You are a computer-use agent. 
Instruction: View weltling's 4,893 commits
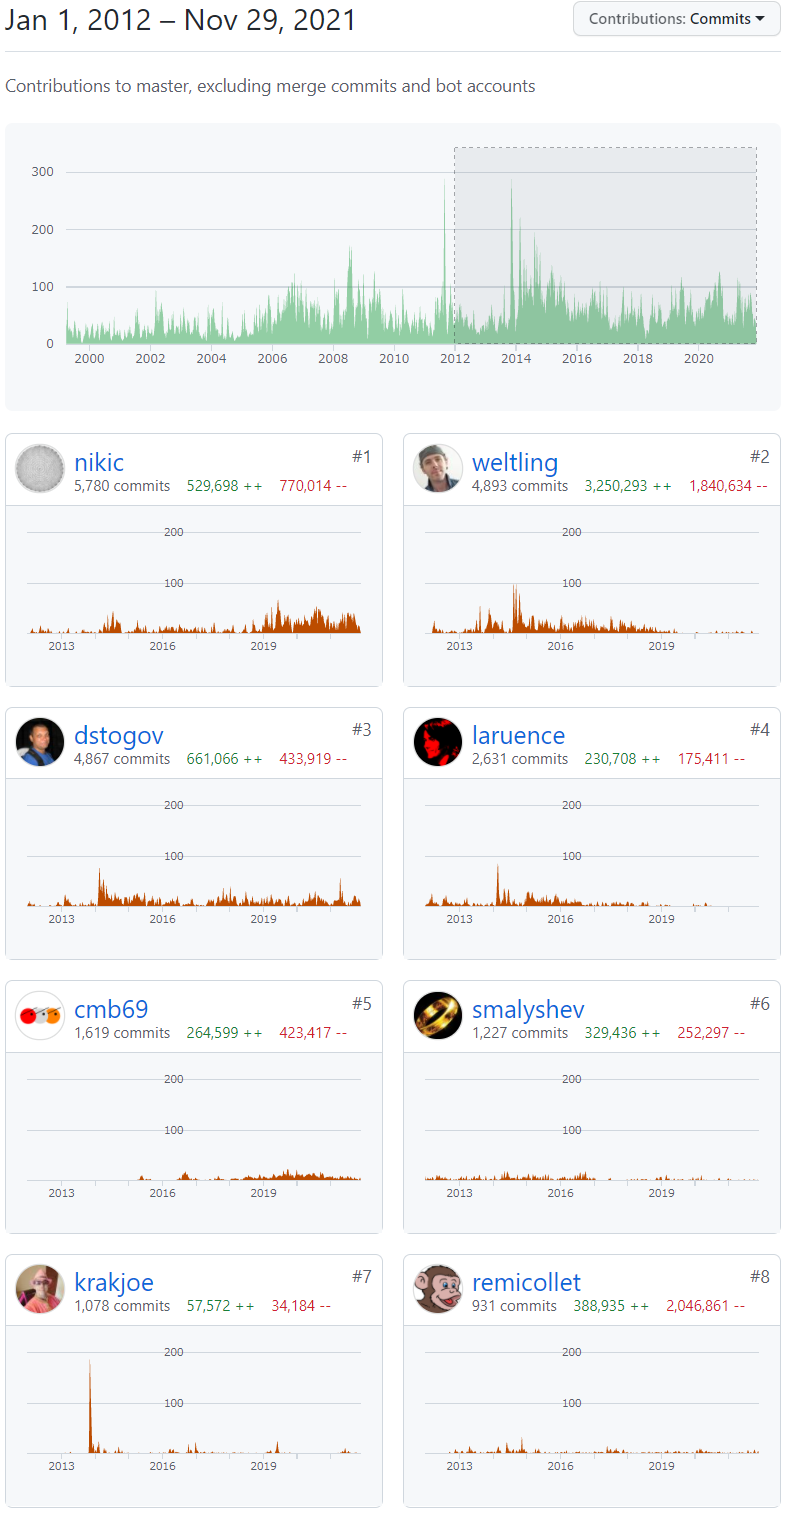coord(520,486)
